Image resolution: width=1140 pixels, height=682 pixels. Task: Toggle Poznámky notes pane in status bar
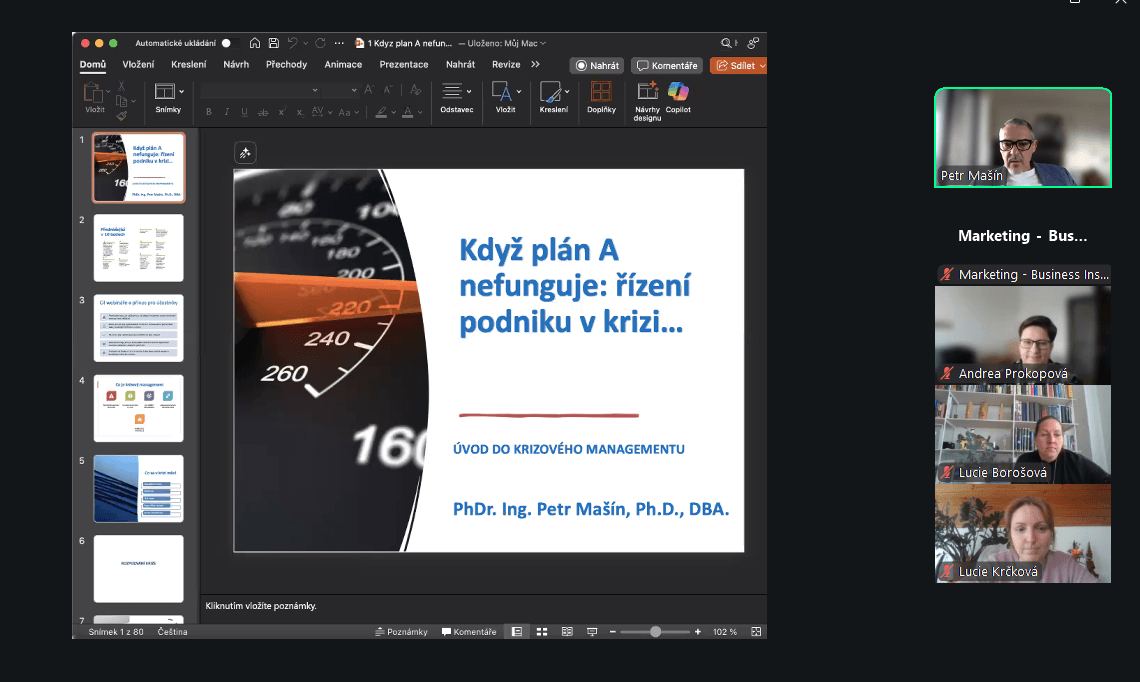pyautogui.click(x=401, y=632)
